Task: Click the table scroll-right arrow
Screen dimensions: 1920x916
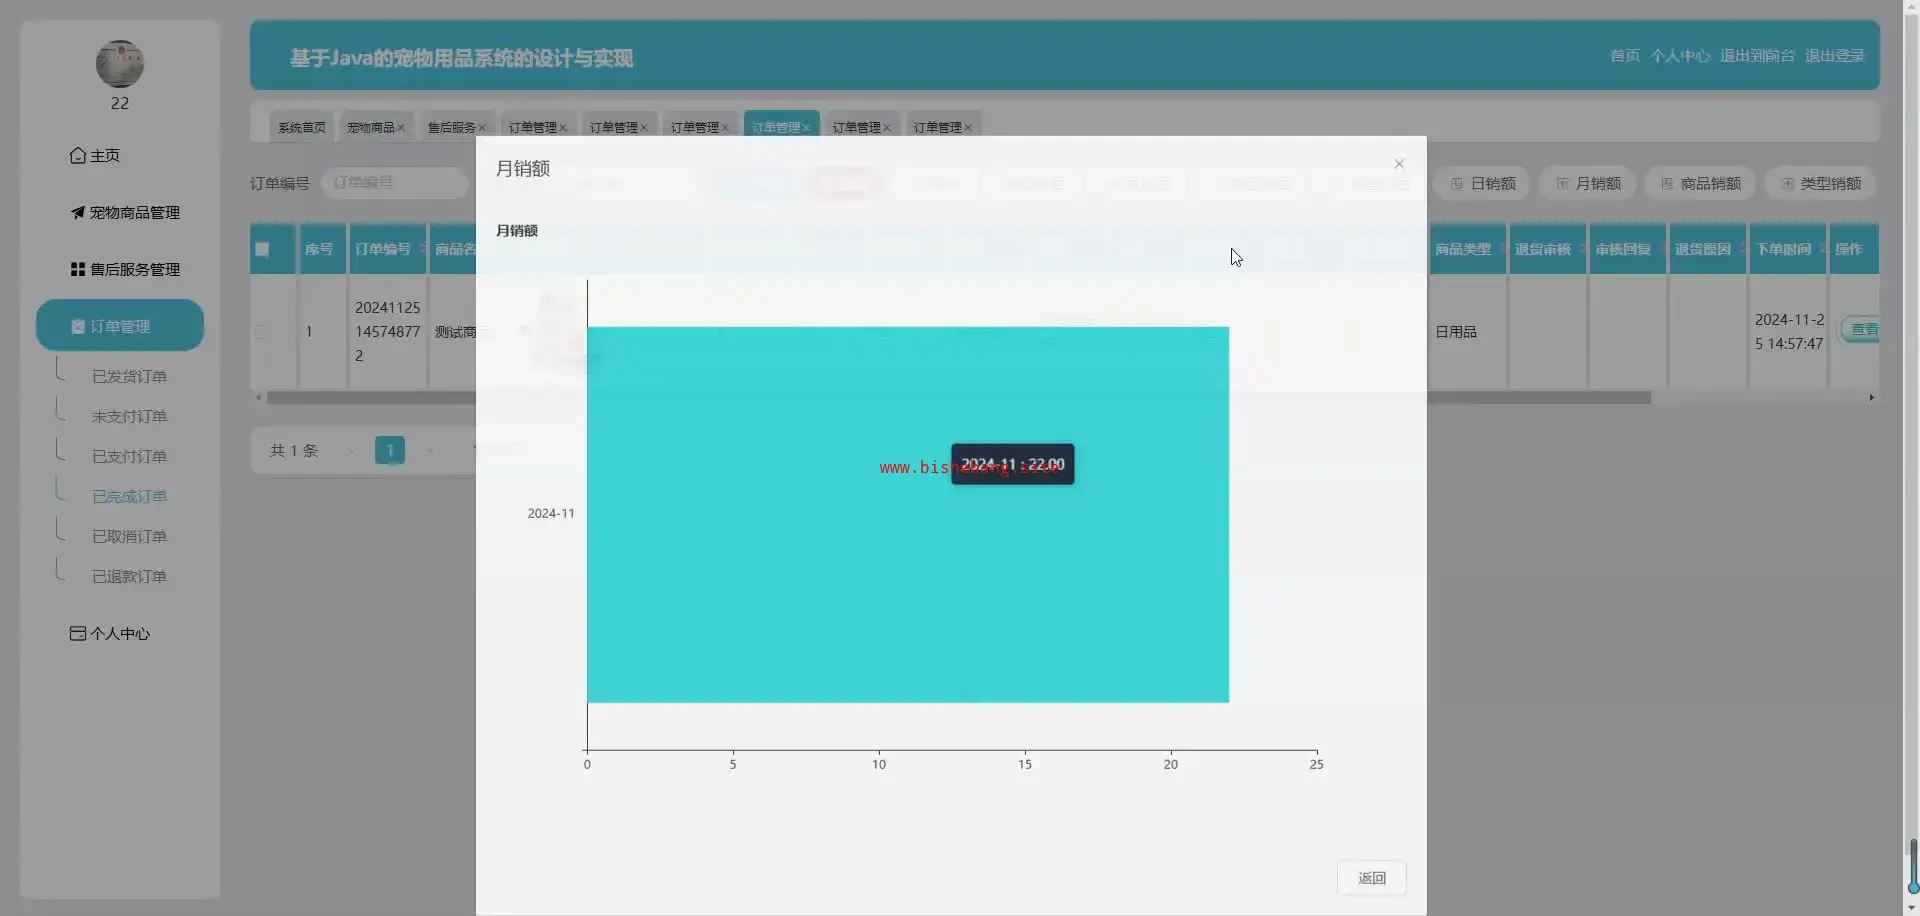Action: (x=1871, y=397)
